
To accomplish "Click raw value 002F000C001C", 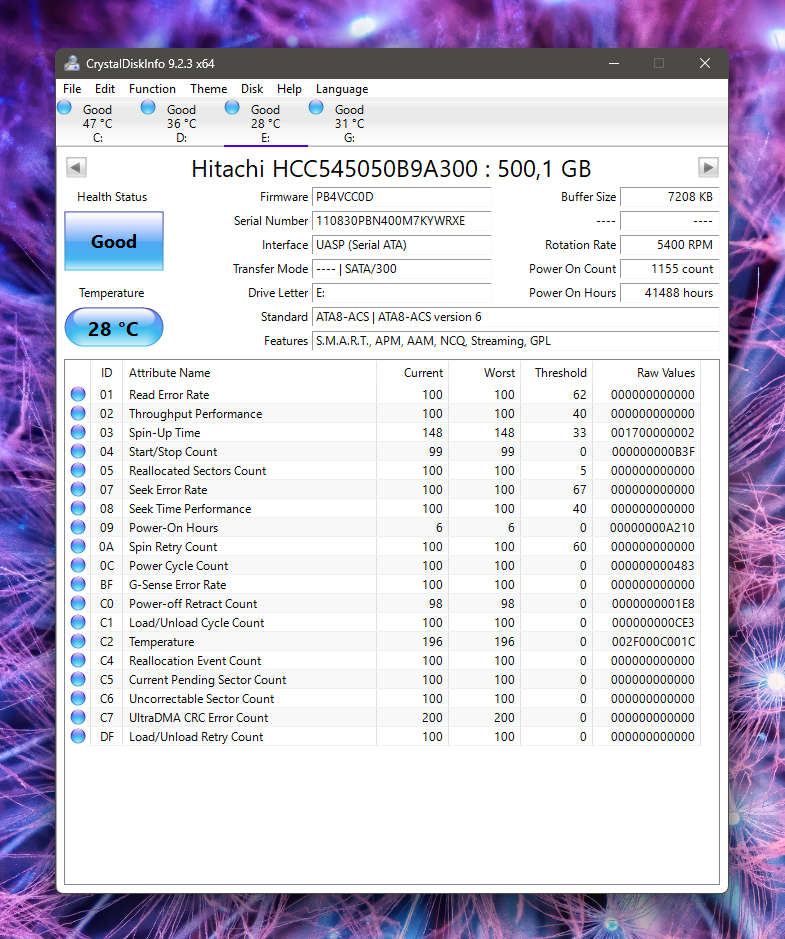I will click(653, 641).
